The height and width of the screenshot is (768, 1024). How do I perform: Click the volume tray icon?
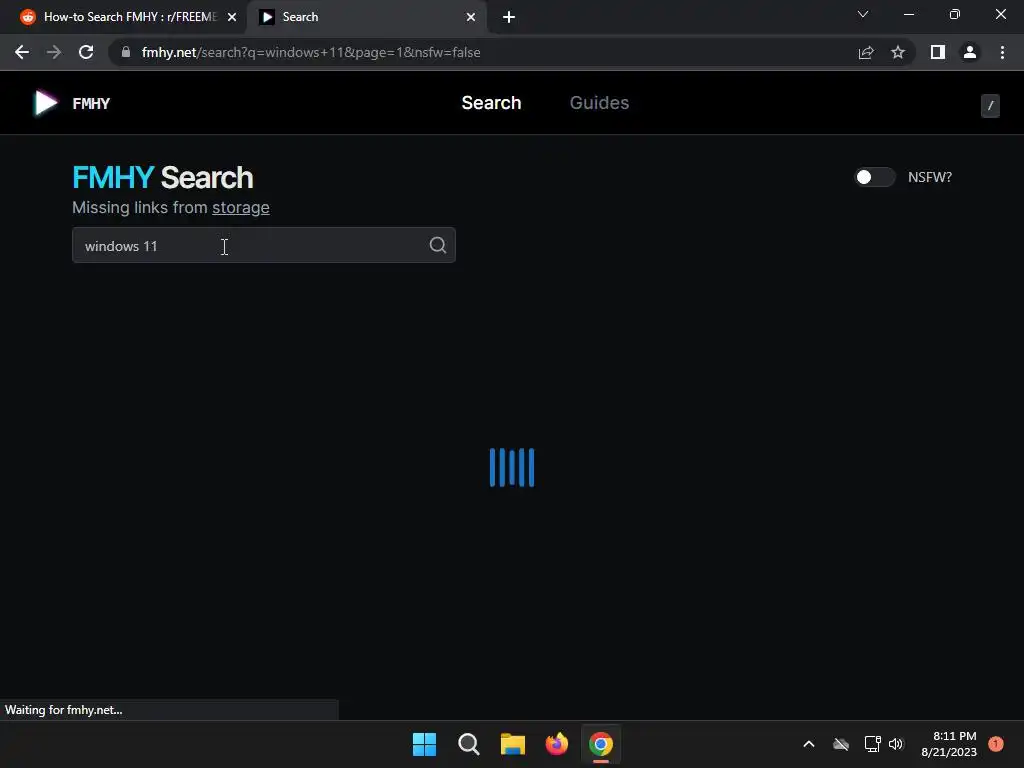coord(896,744)
